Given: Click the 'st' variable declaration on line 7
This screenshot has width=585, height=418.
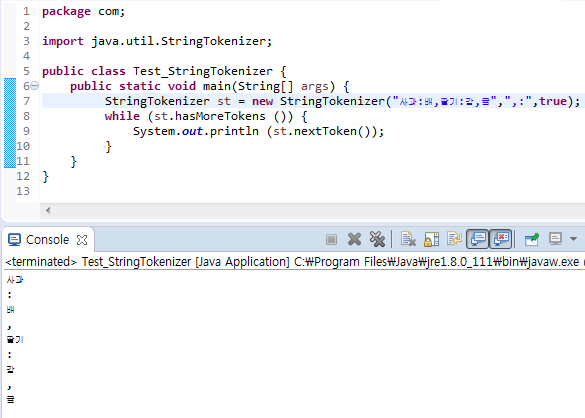Looking at the screenshot, I should (x=224, y=101).
